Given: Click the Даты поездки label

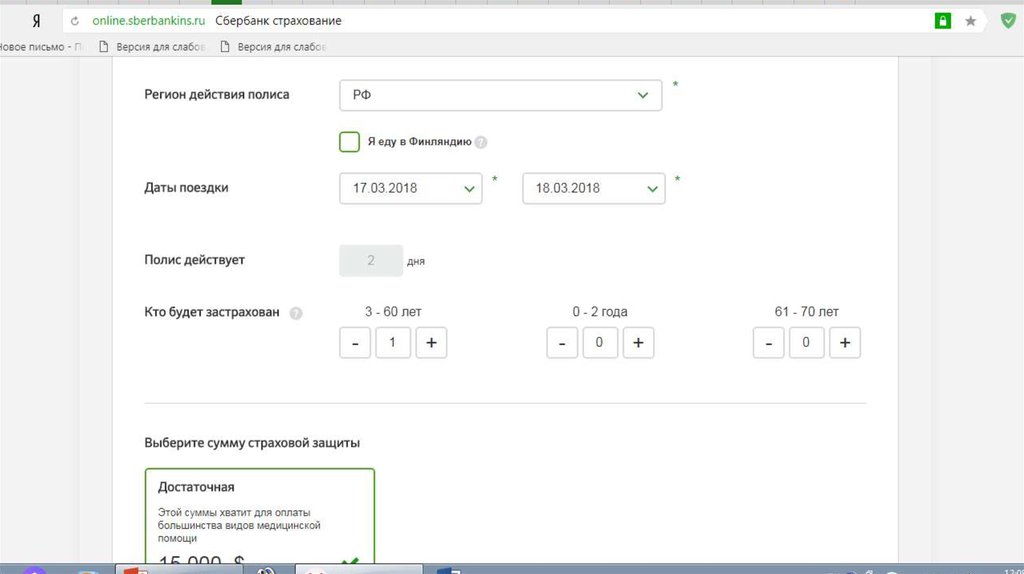Looking at the screenshot, I should (186, 188).
